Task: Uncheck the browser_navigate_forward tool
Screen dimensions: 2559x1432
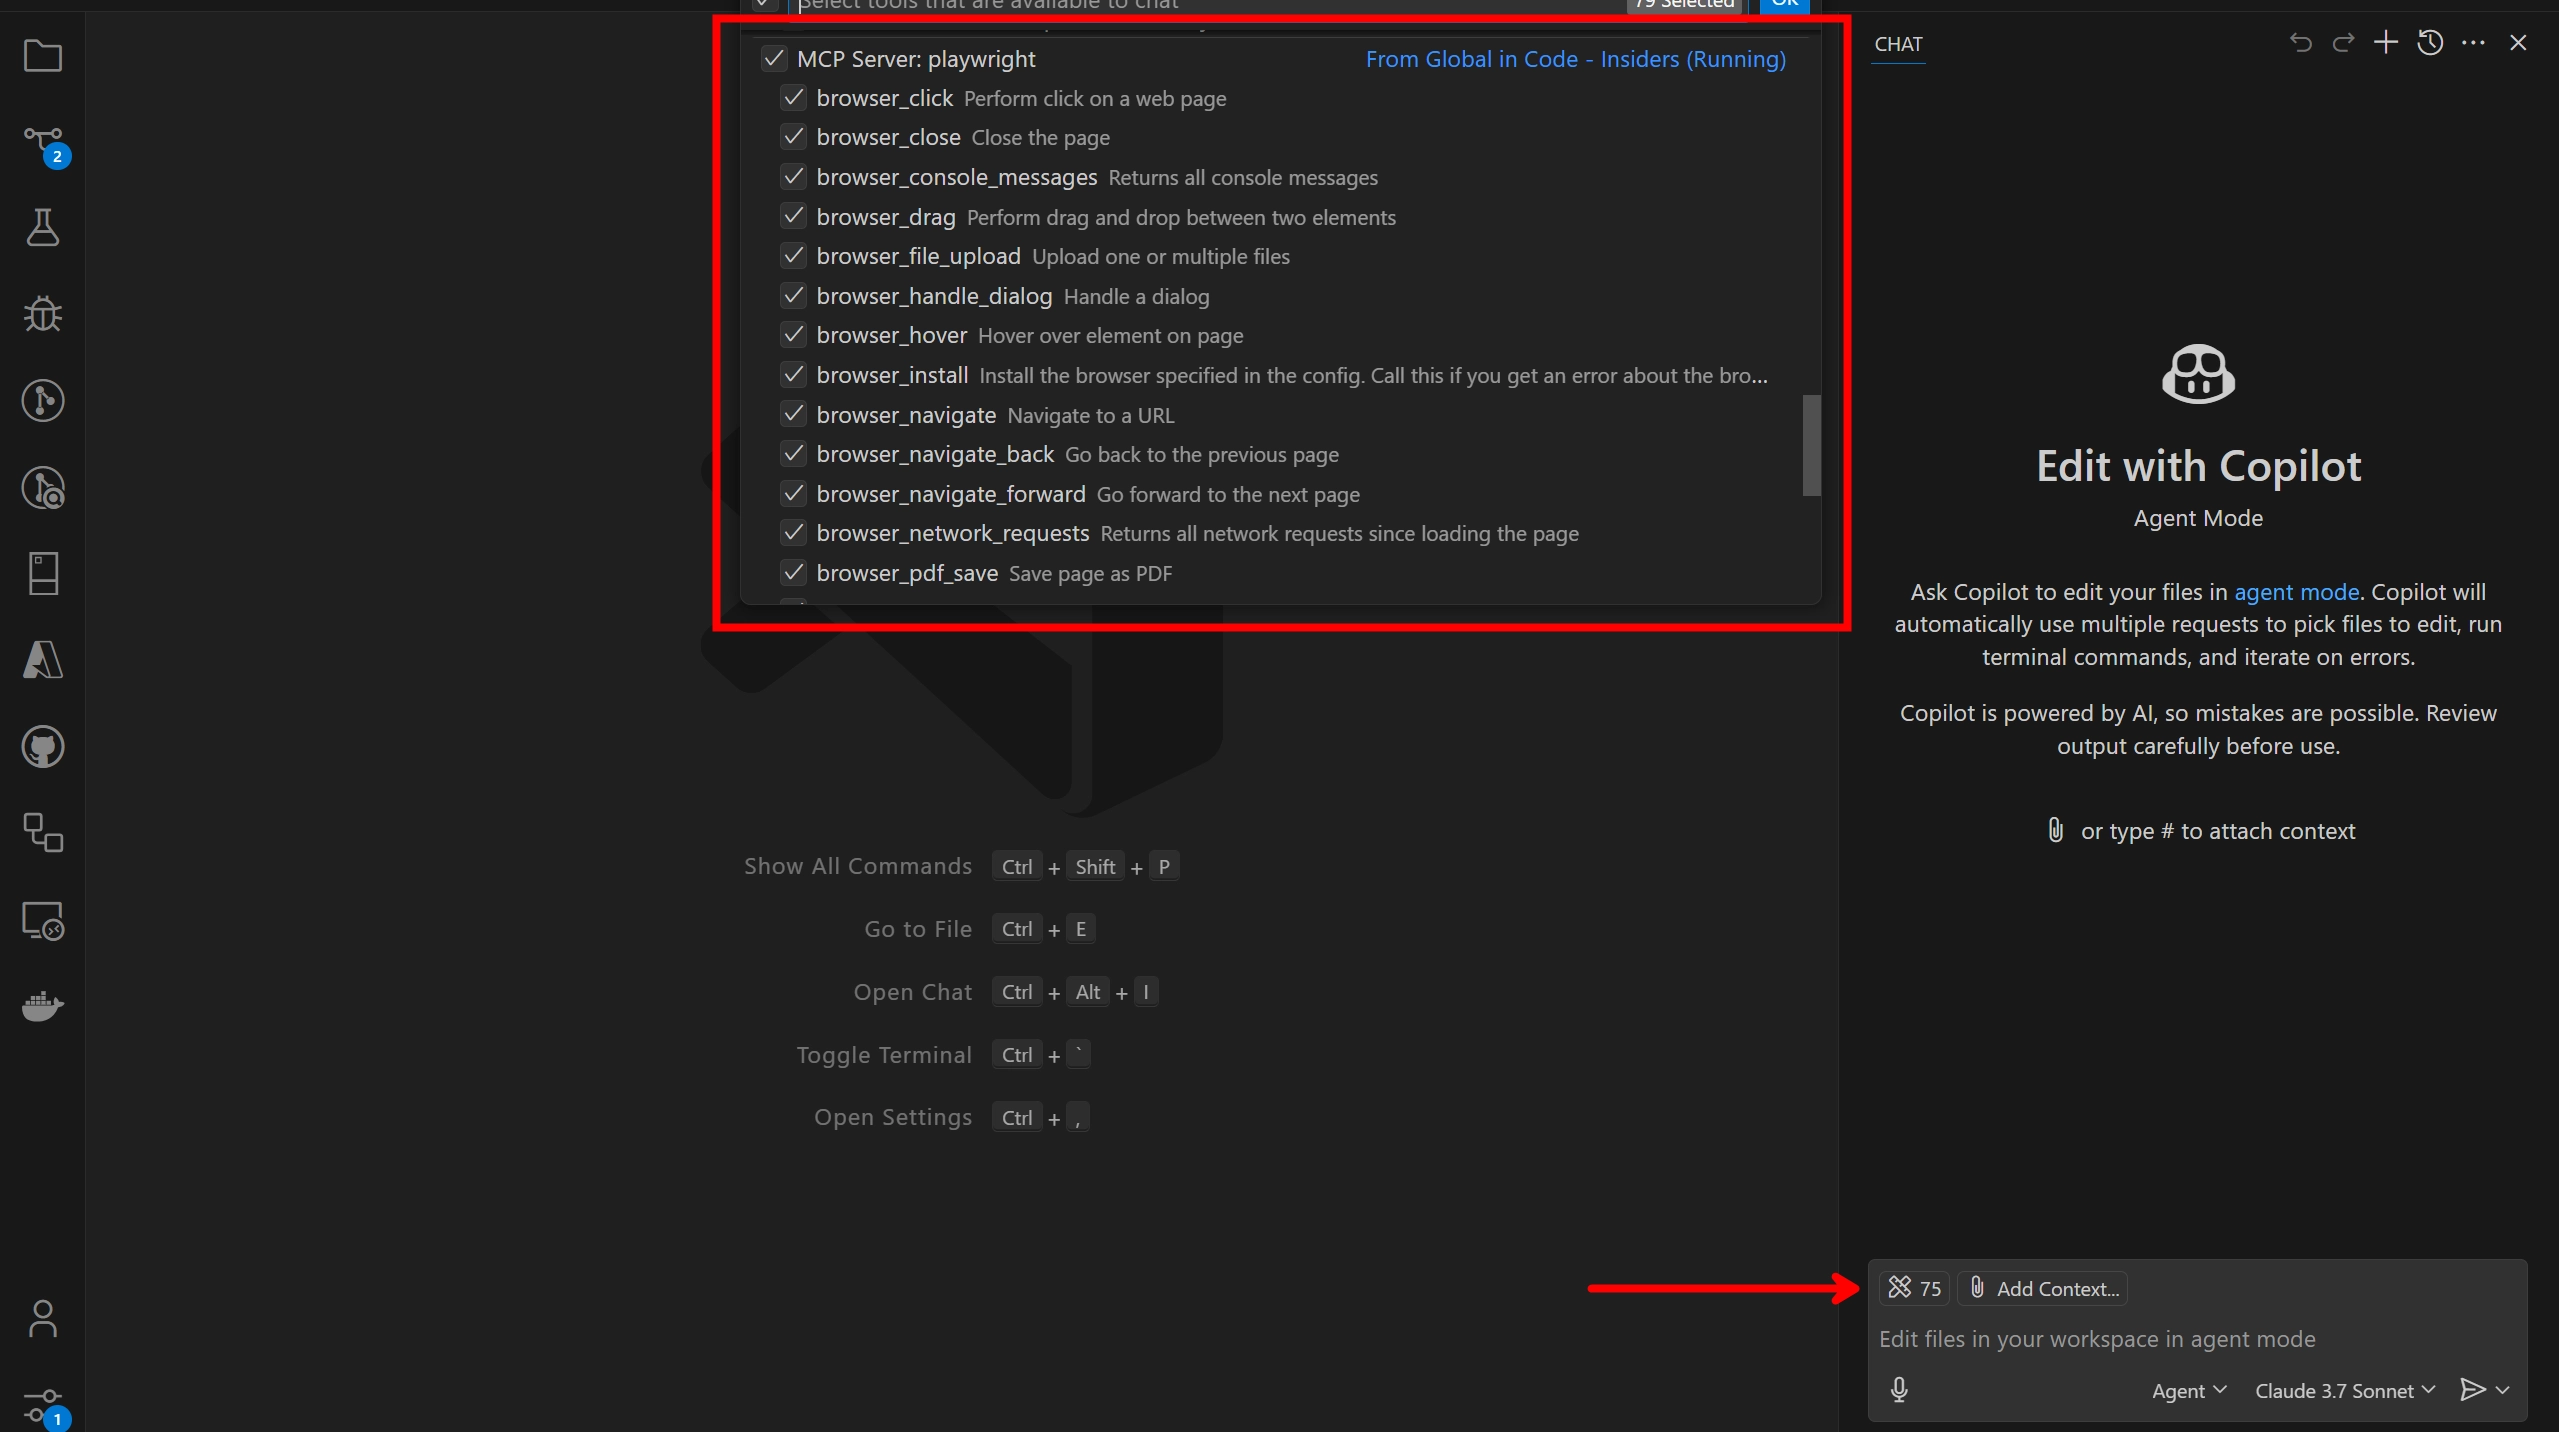Action: (794, 494)
